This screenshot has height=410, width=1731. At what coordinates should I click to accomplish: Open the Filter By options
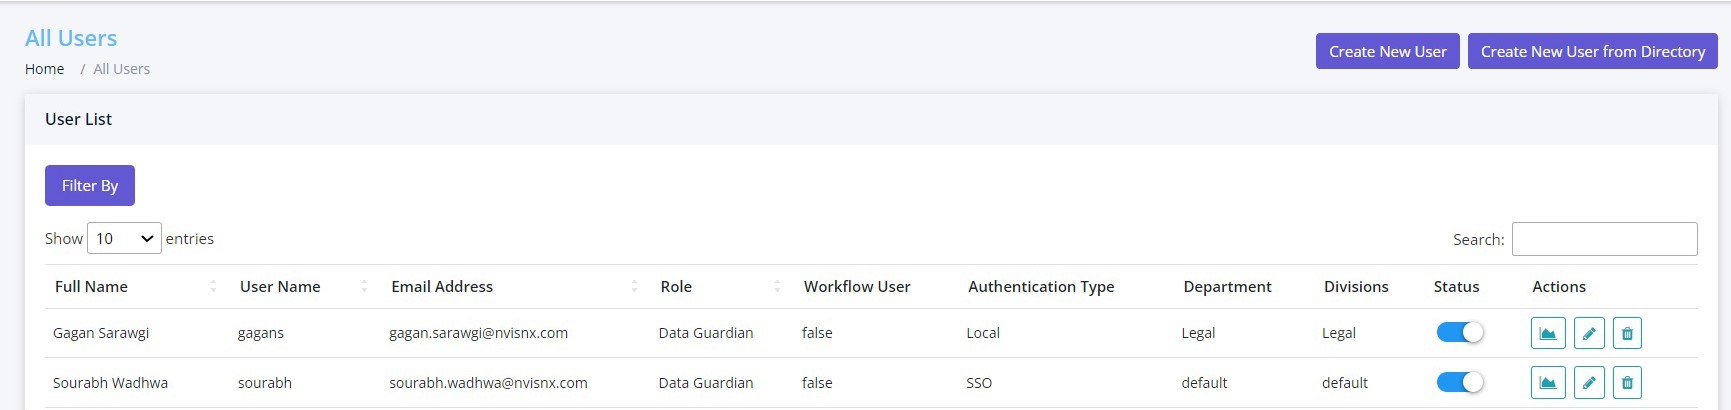90,185
